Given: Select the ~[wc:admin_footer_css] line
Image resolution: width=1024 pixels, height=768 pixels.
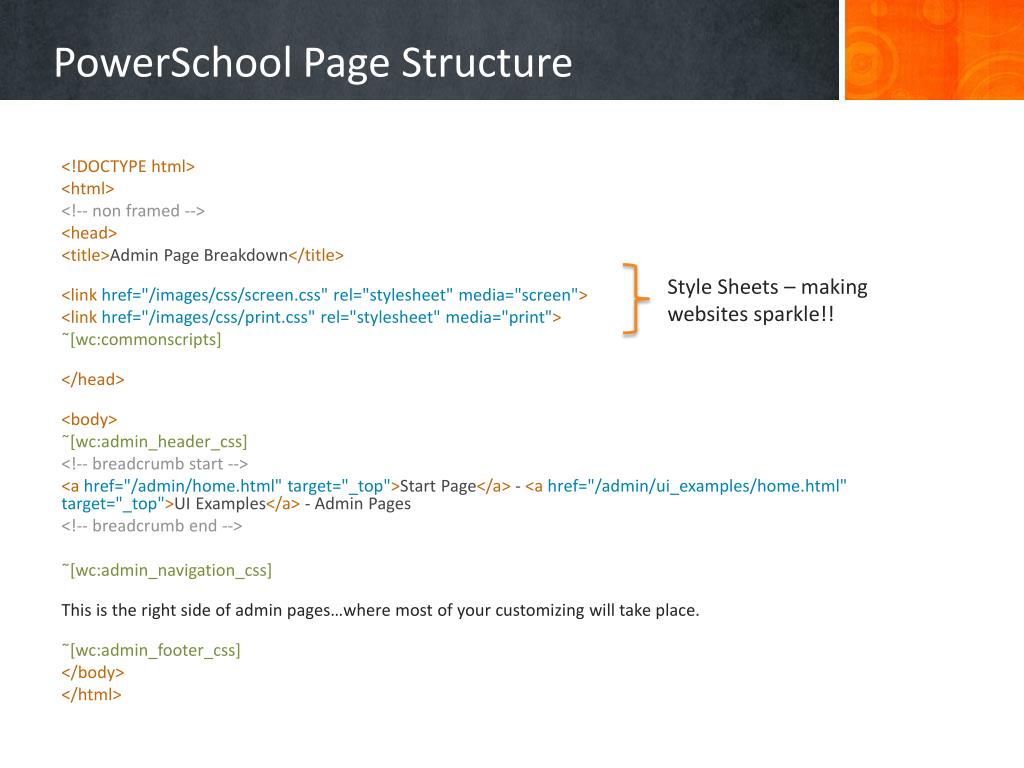Looking at the screenshot, I should (x=151, y=650).
